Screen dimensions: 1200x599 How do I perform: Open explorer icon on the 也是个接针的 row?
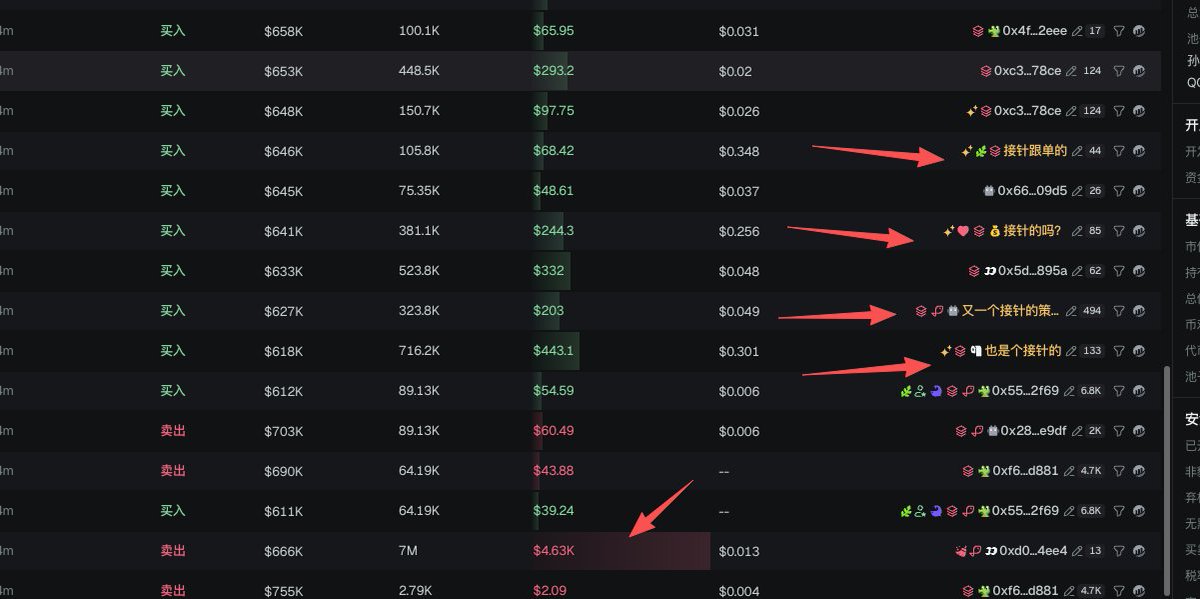[1139, 351]
